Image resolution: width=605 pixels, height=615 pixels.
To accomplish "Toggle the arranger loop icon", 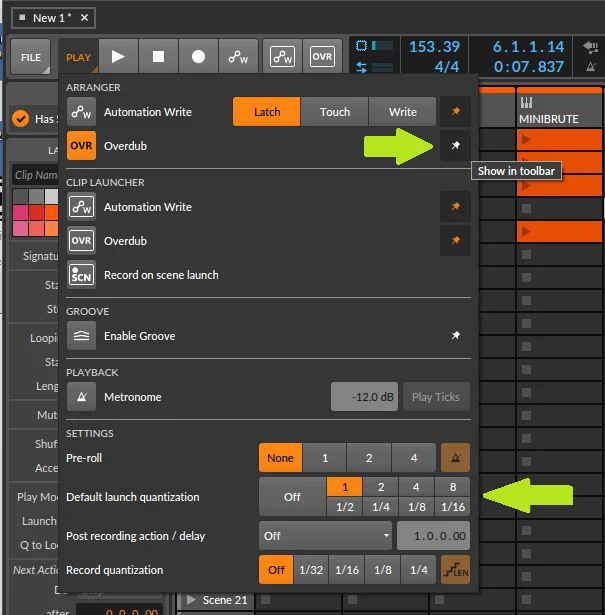I will point(362,67).
